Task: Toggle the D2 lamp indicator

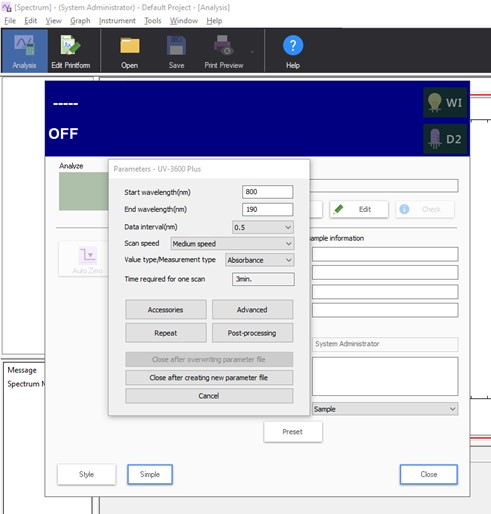Action: [445, 139]
